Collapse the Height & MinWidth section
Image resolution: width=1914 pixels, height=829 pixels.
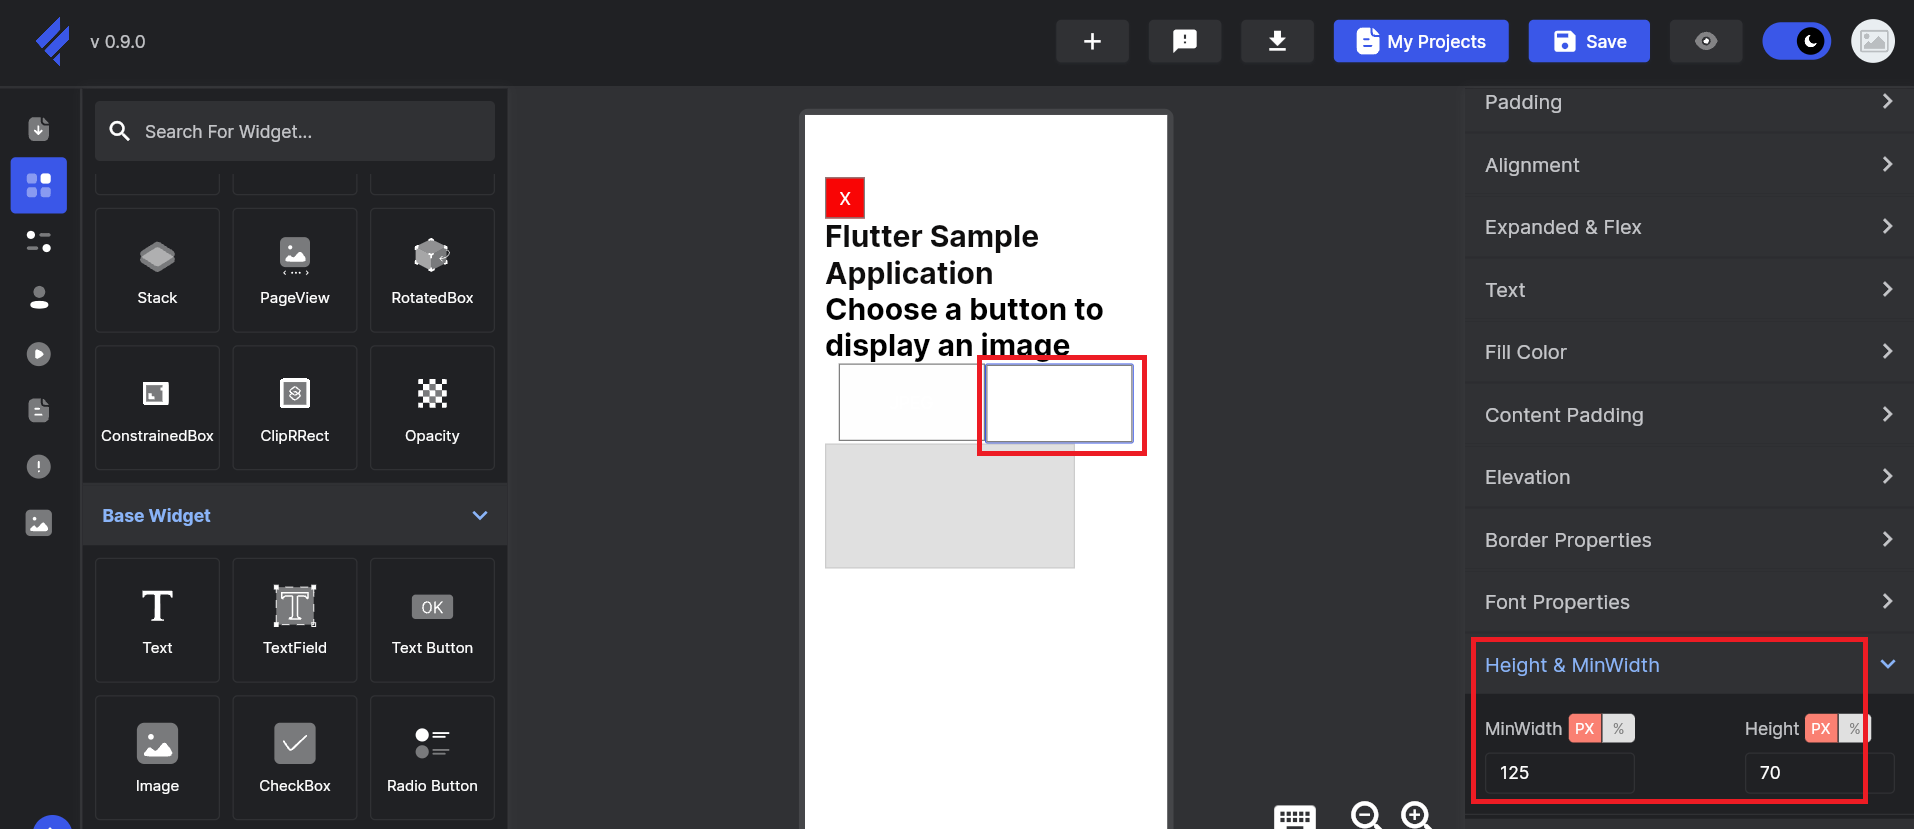coord(1887,665)
